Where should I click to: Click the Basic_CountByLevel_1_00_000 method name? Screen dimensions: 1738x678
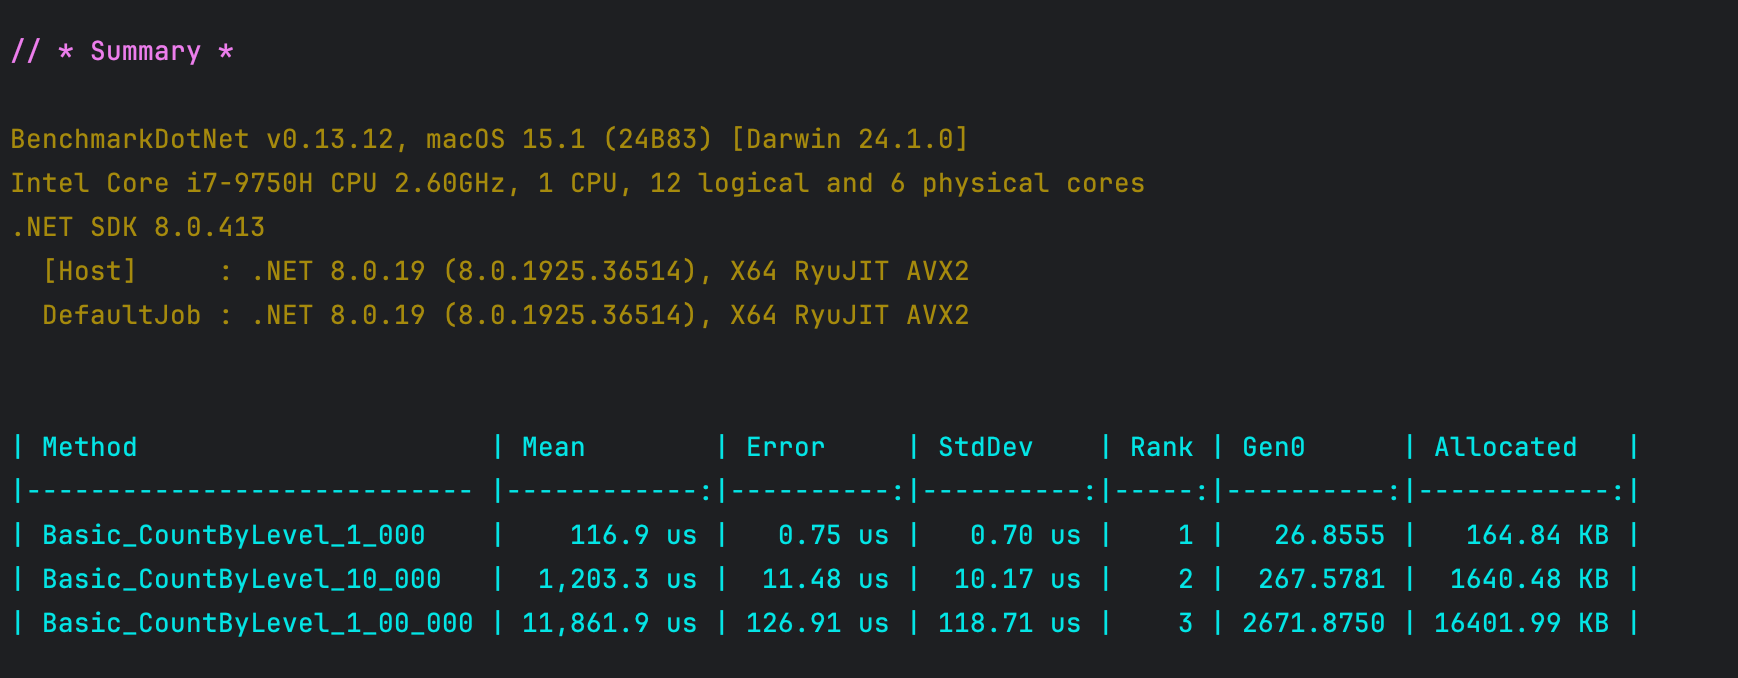[258, 623]
